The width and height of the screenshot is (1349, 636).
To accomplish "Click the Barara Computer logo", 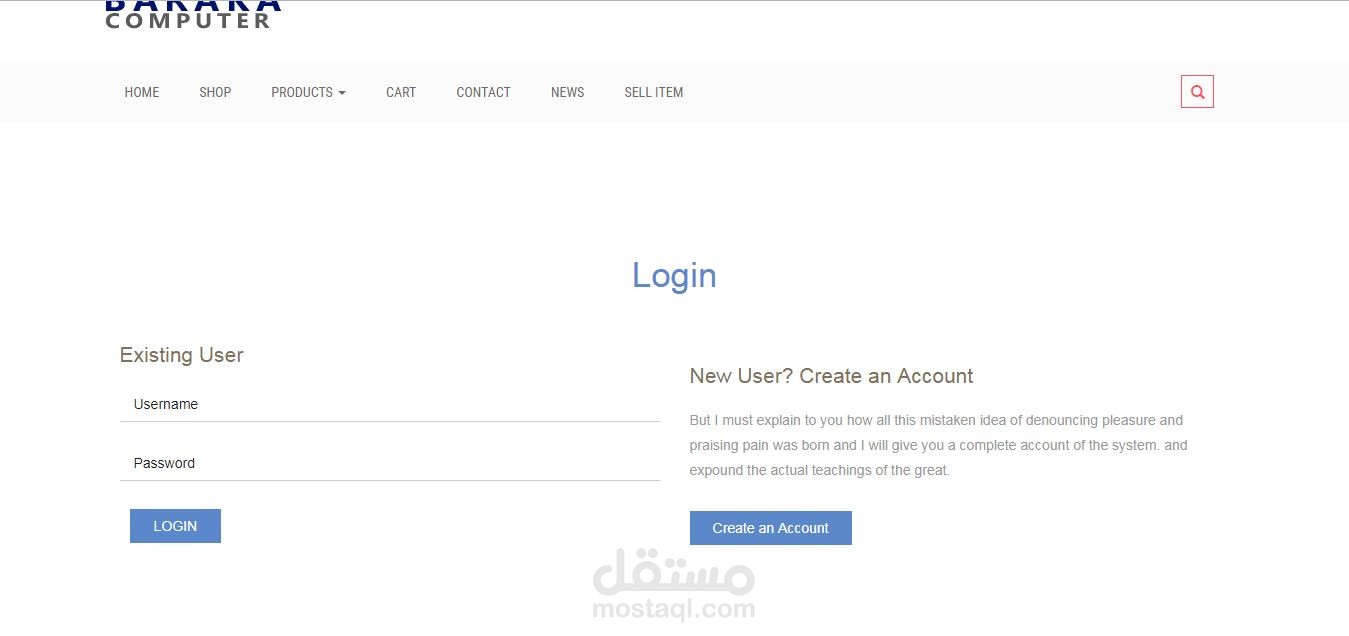I will click(x=193, y=15).
